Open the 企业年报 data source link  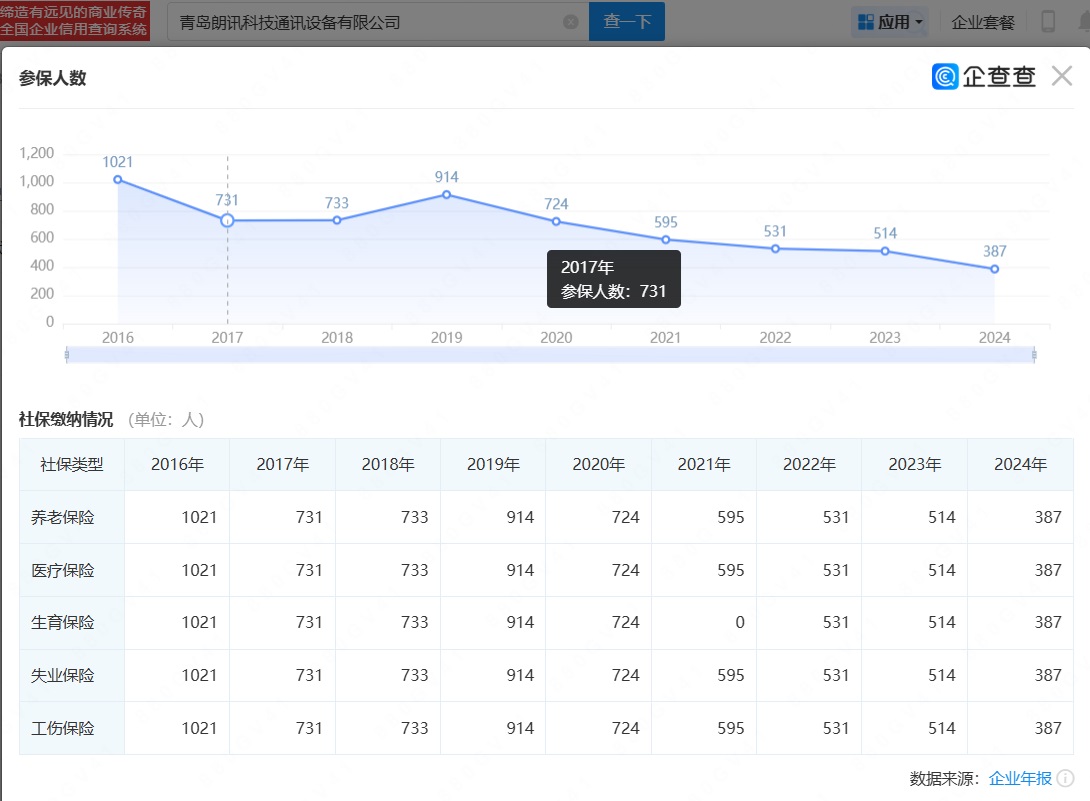coord(1020,778)
